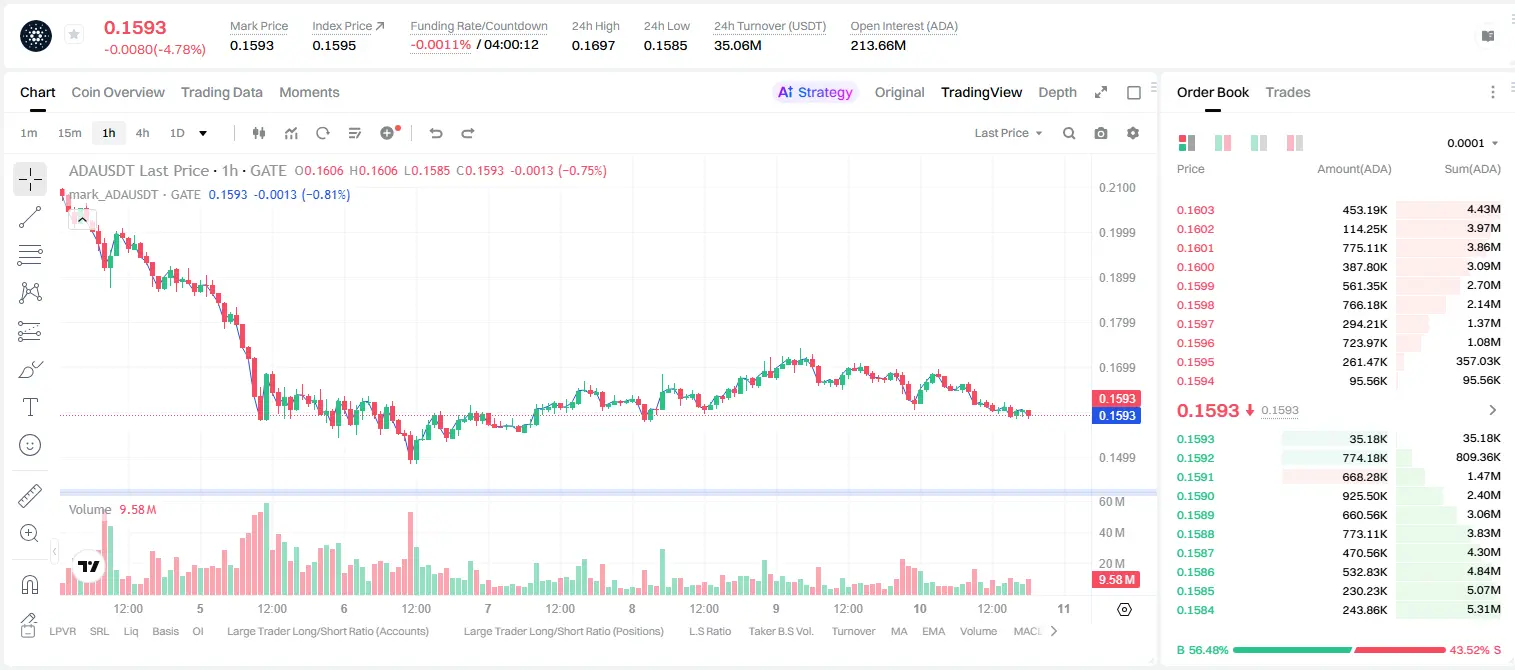Screen dimensions: 1515x670
Task: Open chart settings gear icon
Action: click(x=1133, y=133)
